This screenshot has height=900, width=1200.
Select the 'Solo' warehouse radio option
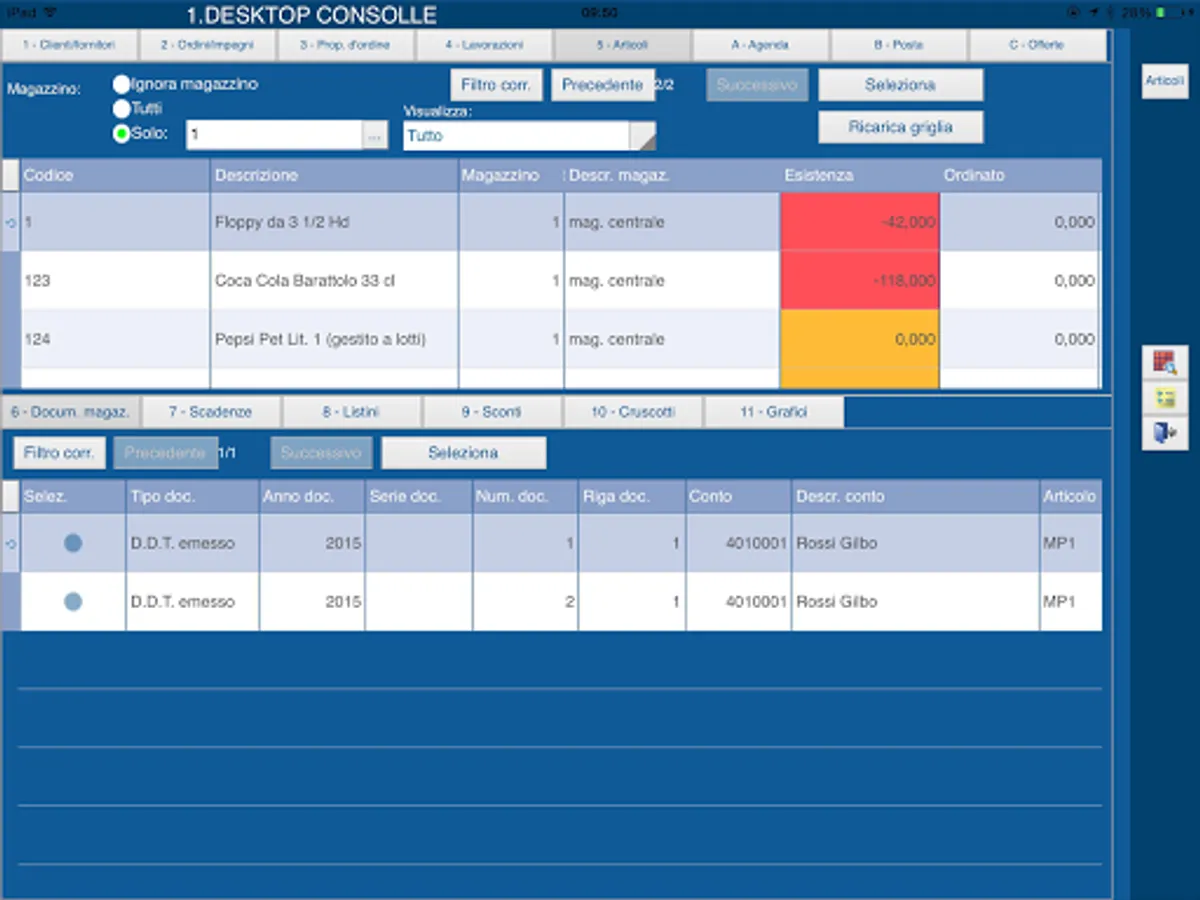click(121, 134)
